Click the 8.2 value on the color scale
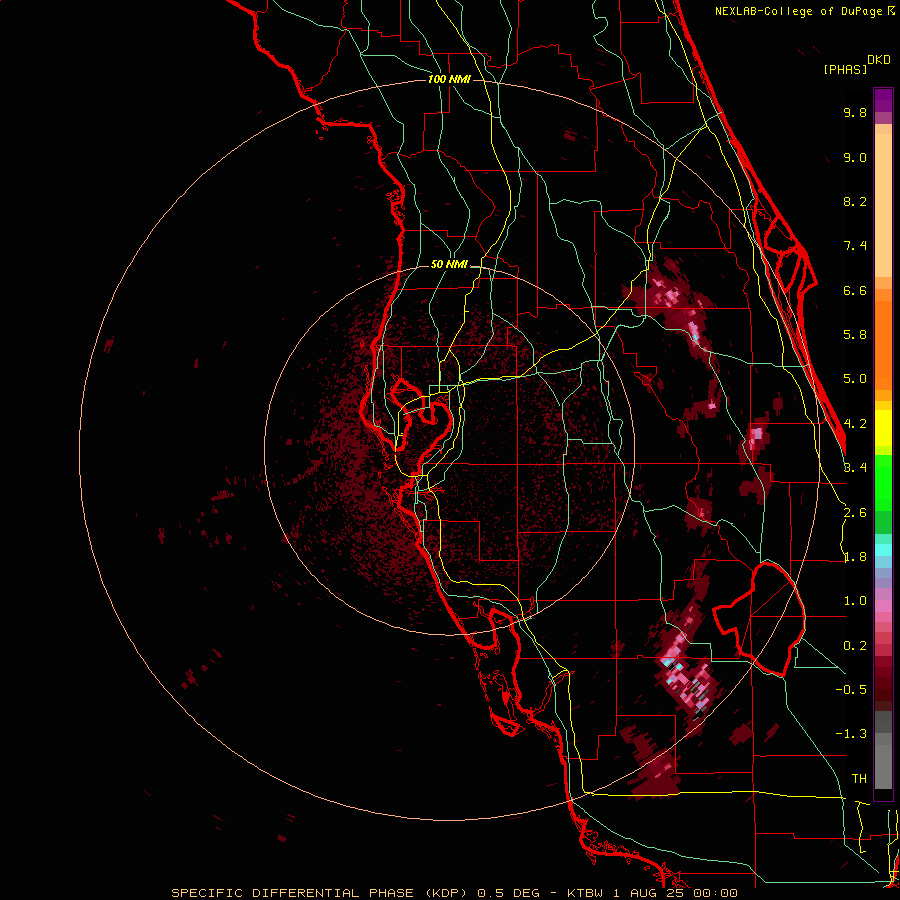Viewport: 900px width, 900px height. (855, 201)
